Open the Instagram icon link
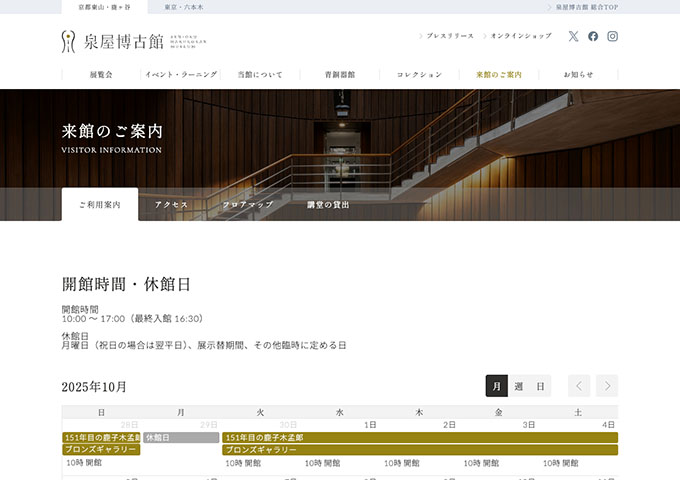Viewport: 680px width, 480px height. pyautogui.click(x=613, y=36)
